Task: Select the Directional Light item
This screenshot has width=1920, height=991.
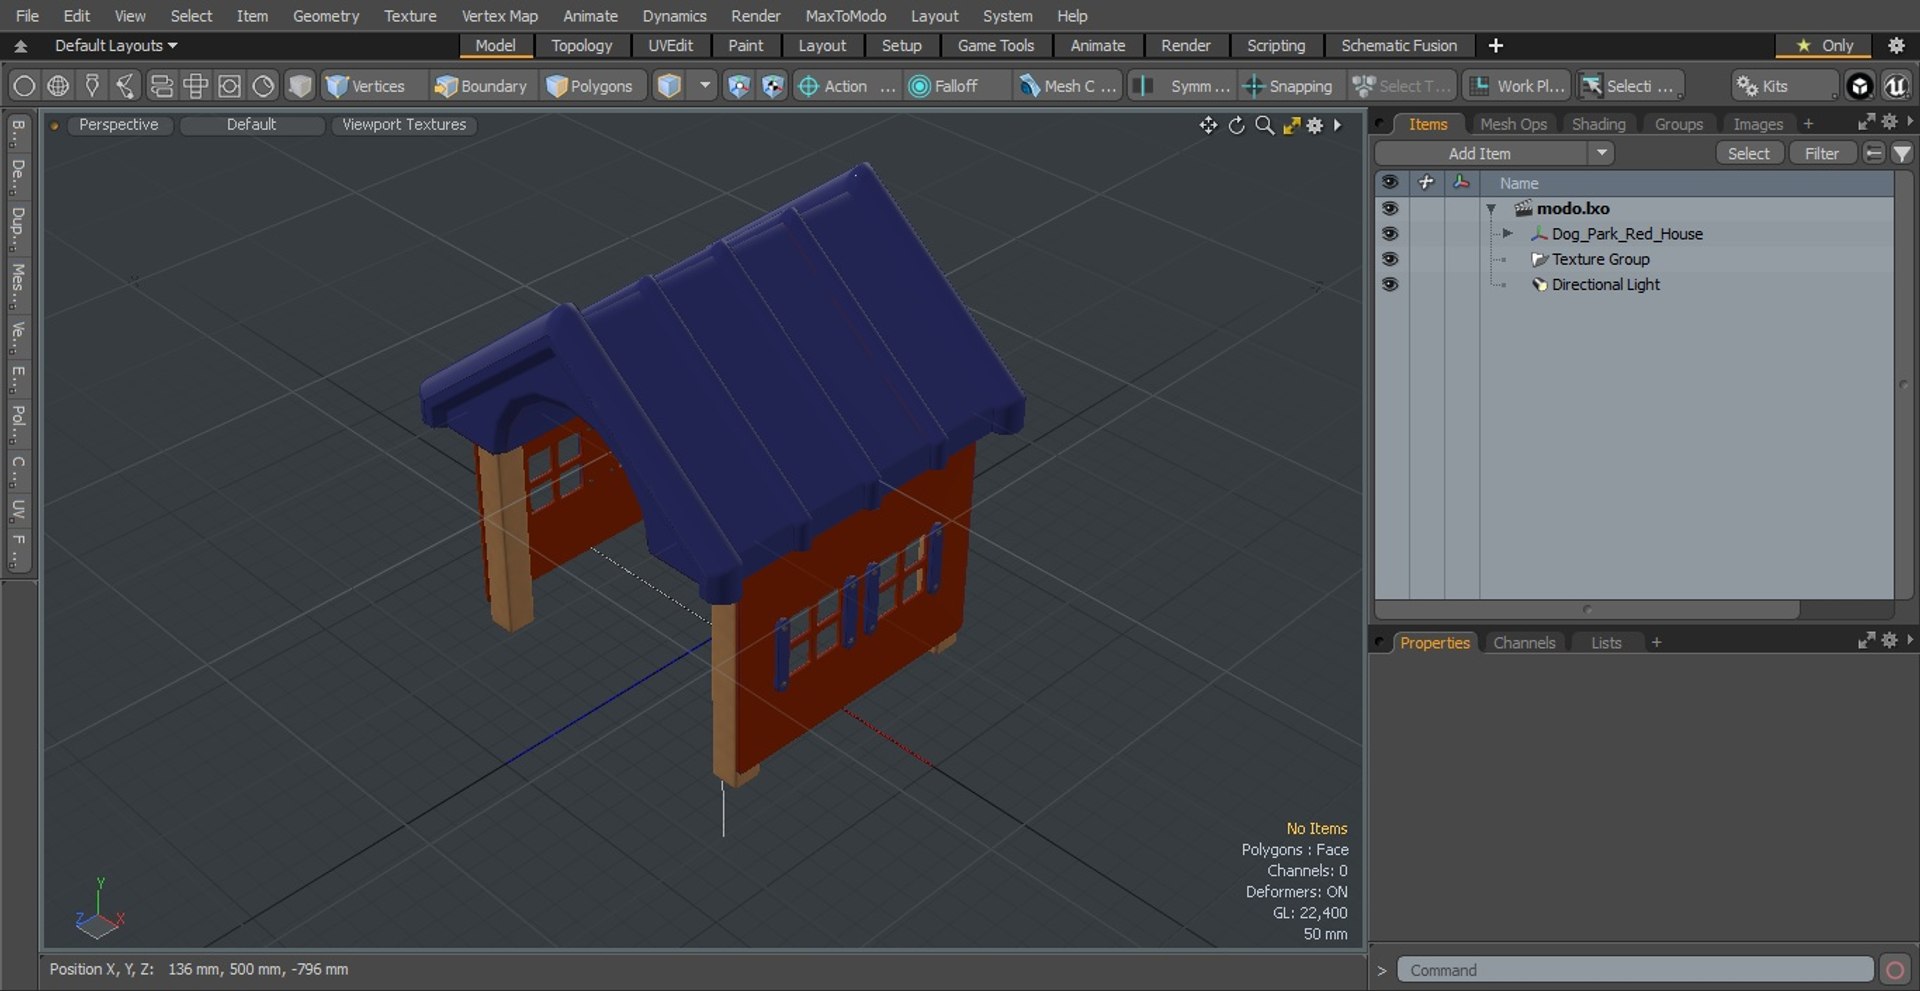Action: click(1605, 284)
